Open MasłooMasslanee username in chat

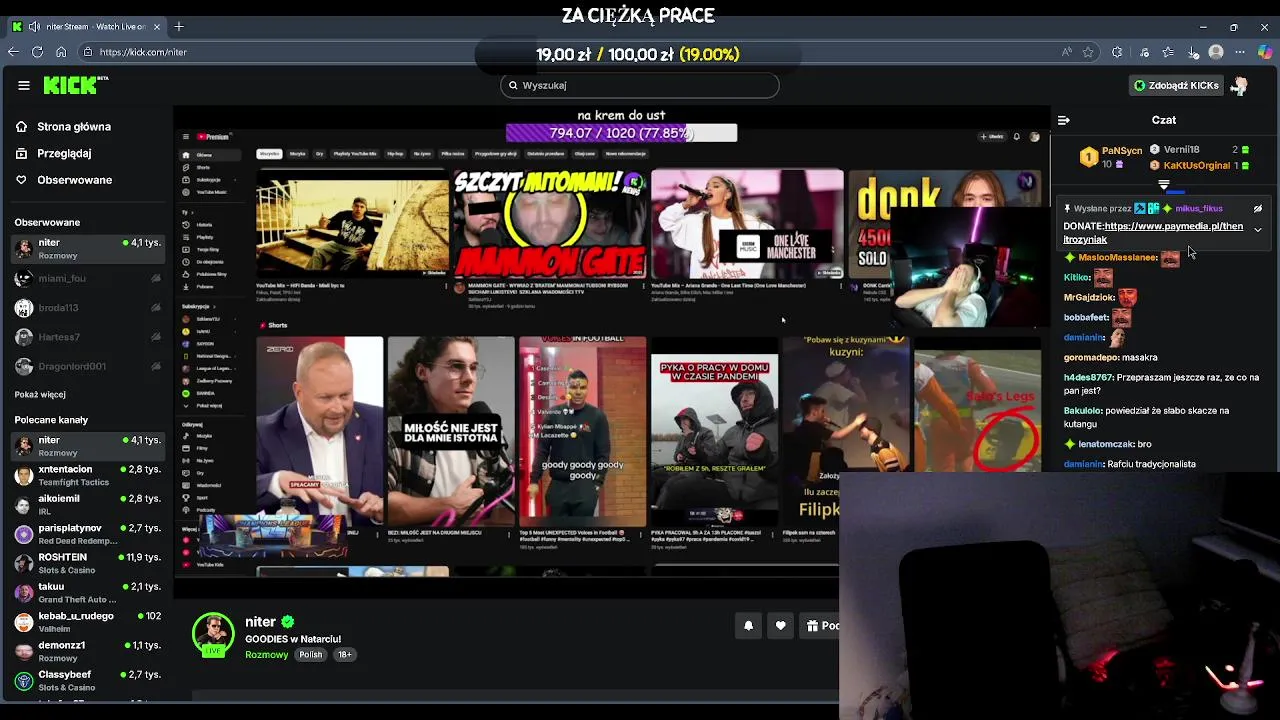click(x=1118, y=258)
